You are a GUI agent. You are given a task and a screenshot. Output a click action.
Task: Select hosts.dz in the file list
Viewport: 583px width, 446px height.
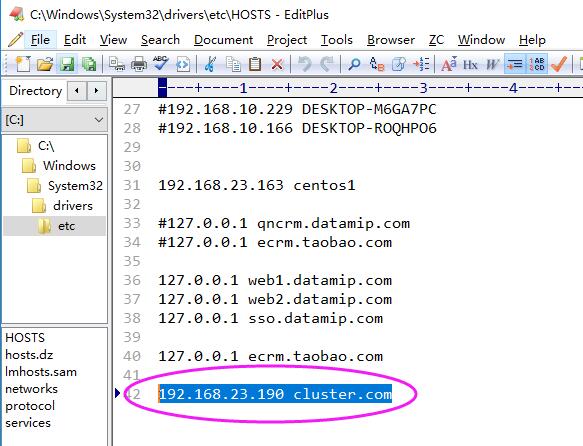coord(29,355)
